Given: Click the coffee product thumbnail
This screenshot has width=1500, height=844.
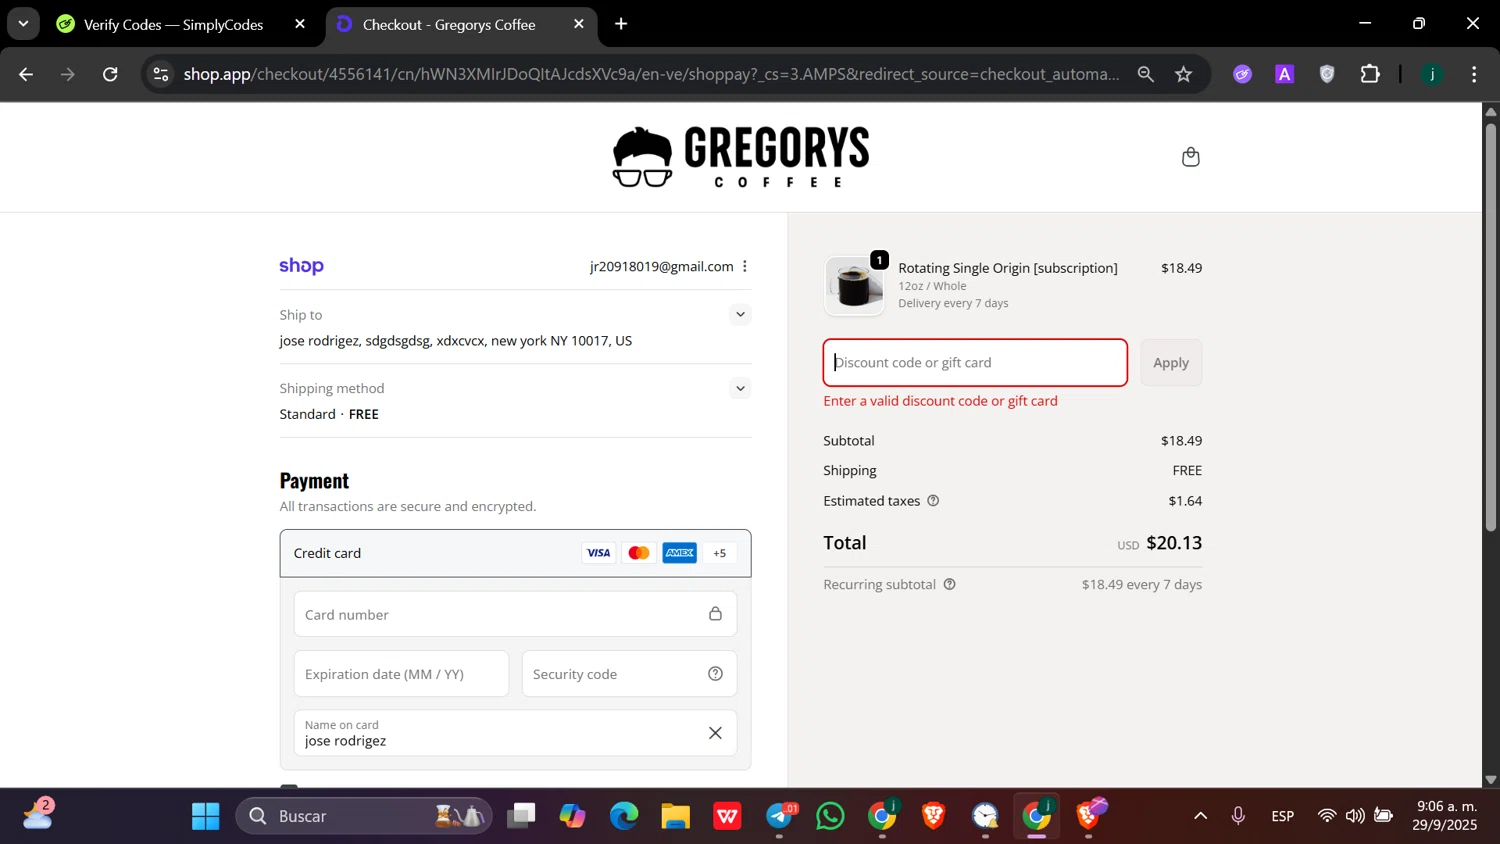Looking at the screenshot, I should [x=854, y=285].
